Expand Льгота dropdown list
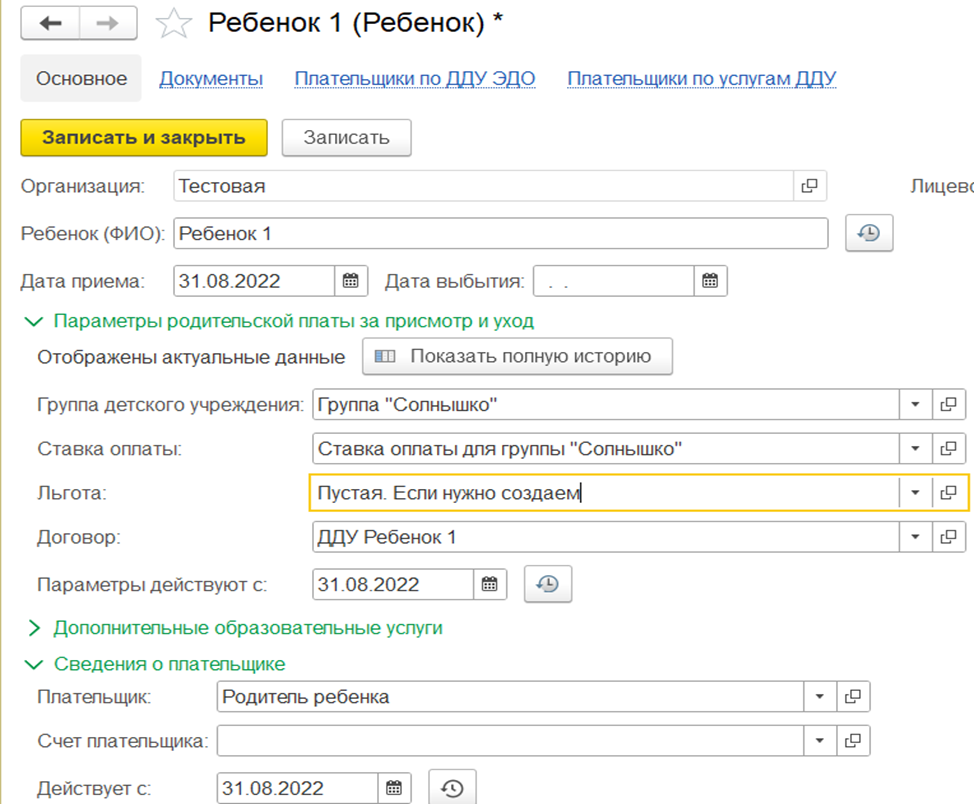 916,493
